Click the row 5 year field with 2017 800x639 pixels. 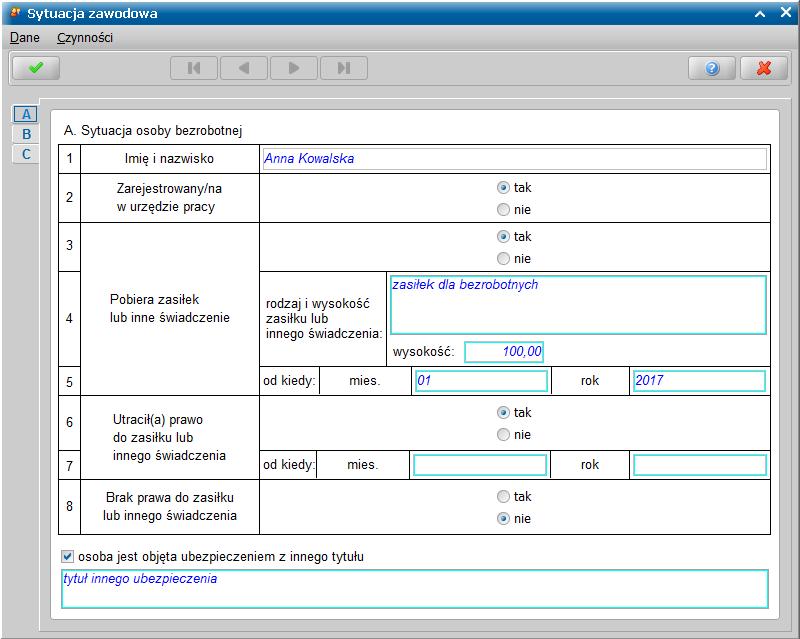point(699,381)
